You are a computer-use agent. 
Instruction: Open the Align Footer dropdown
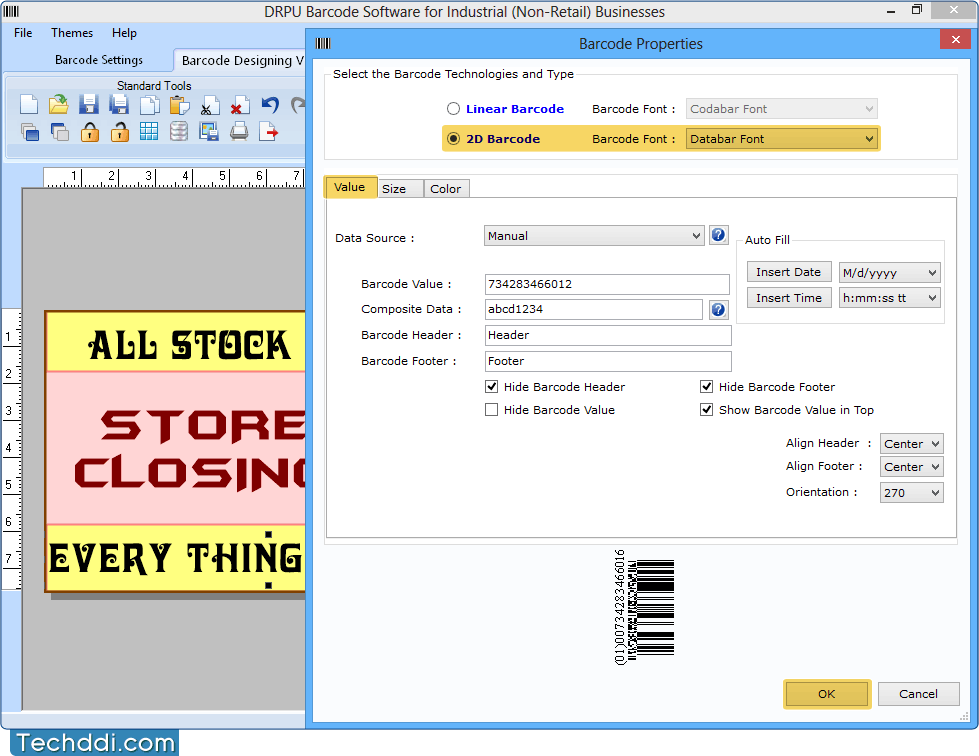911,466
